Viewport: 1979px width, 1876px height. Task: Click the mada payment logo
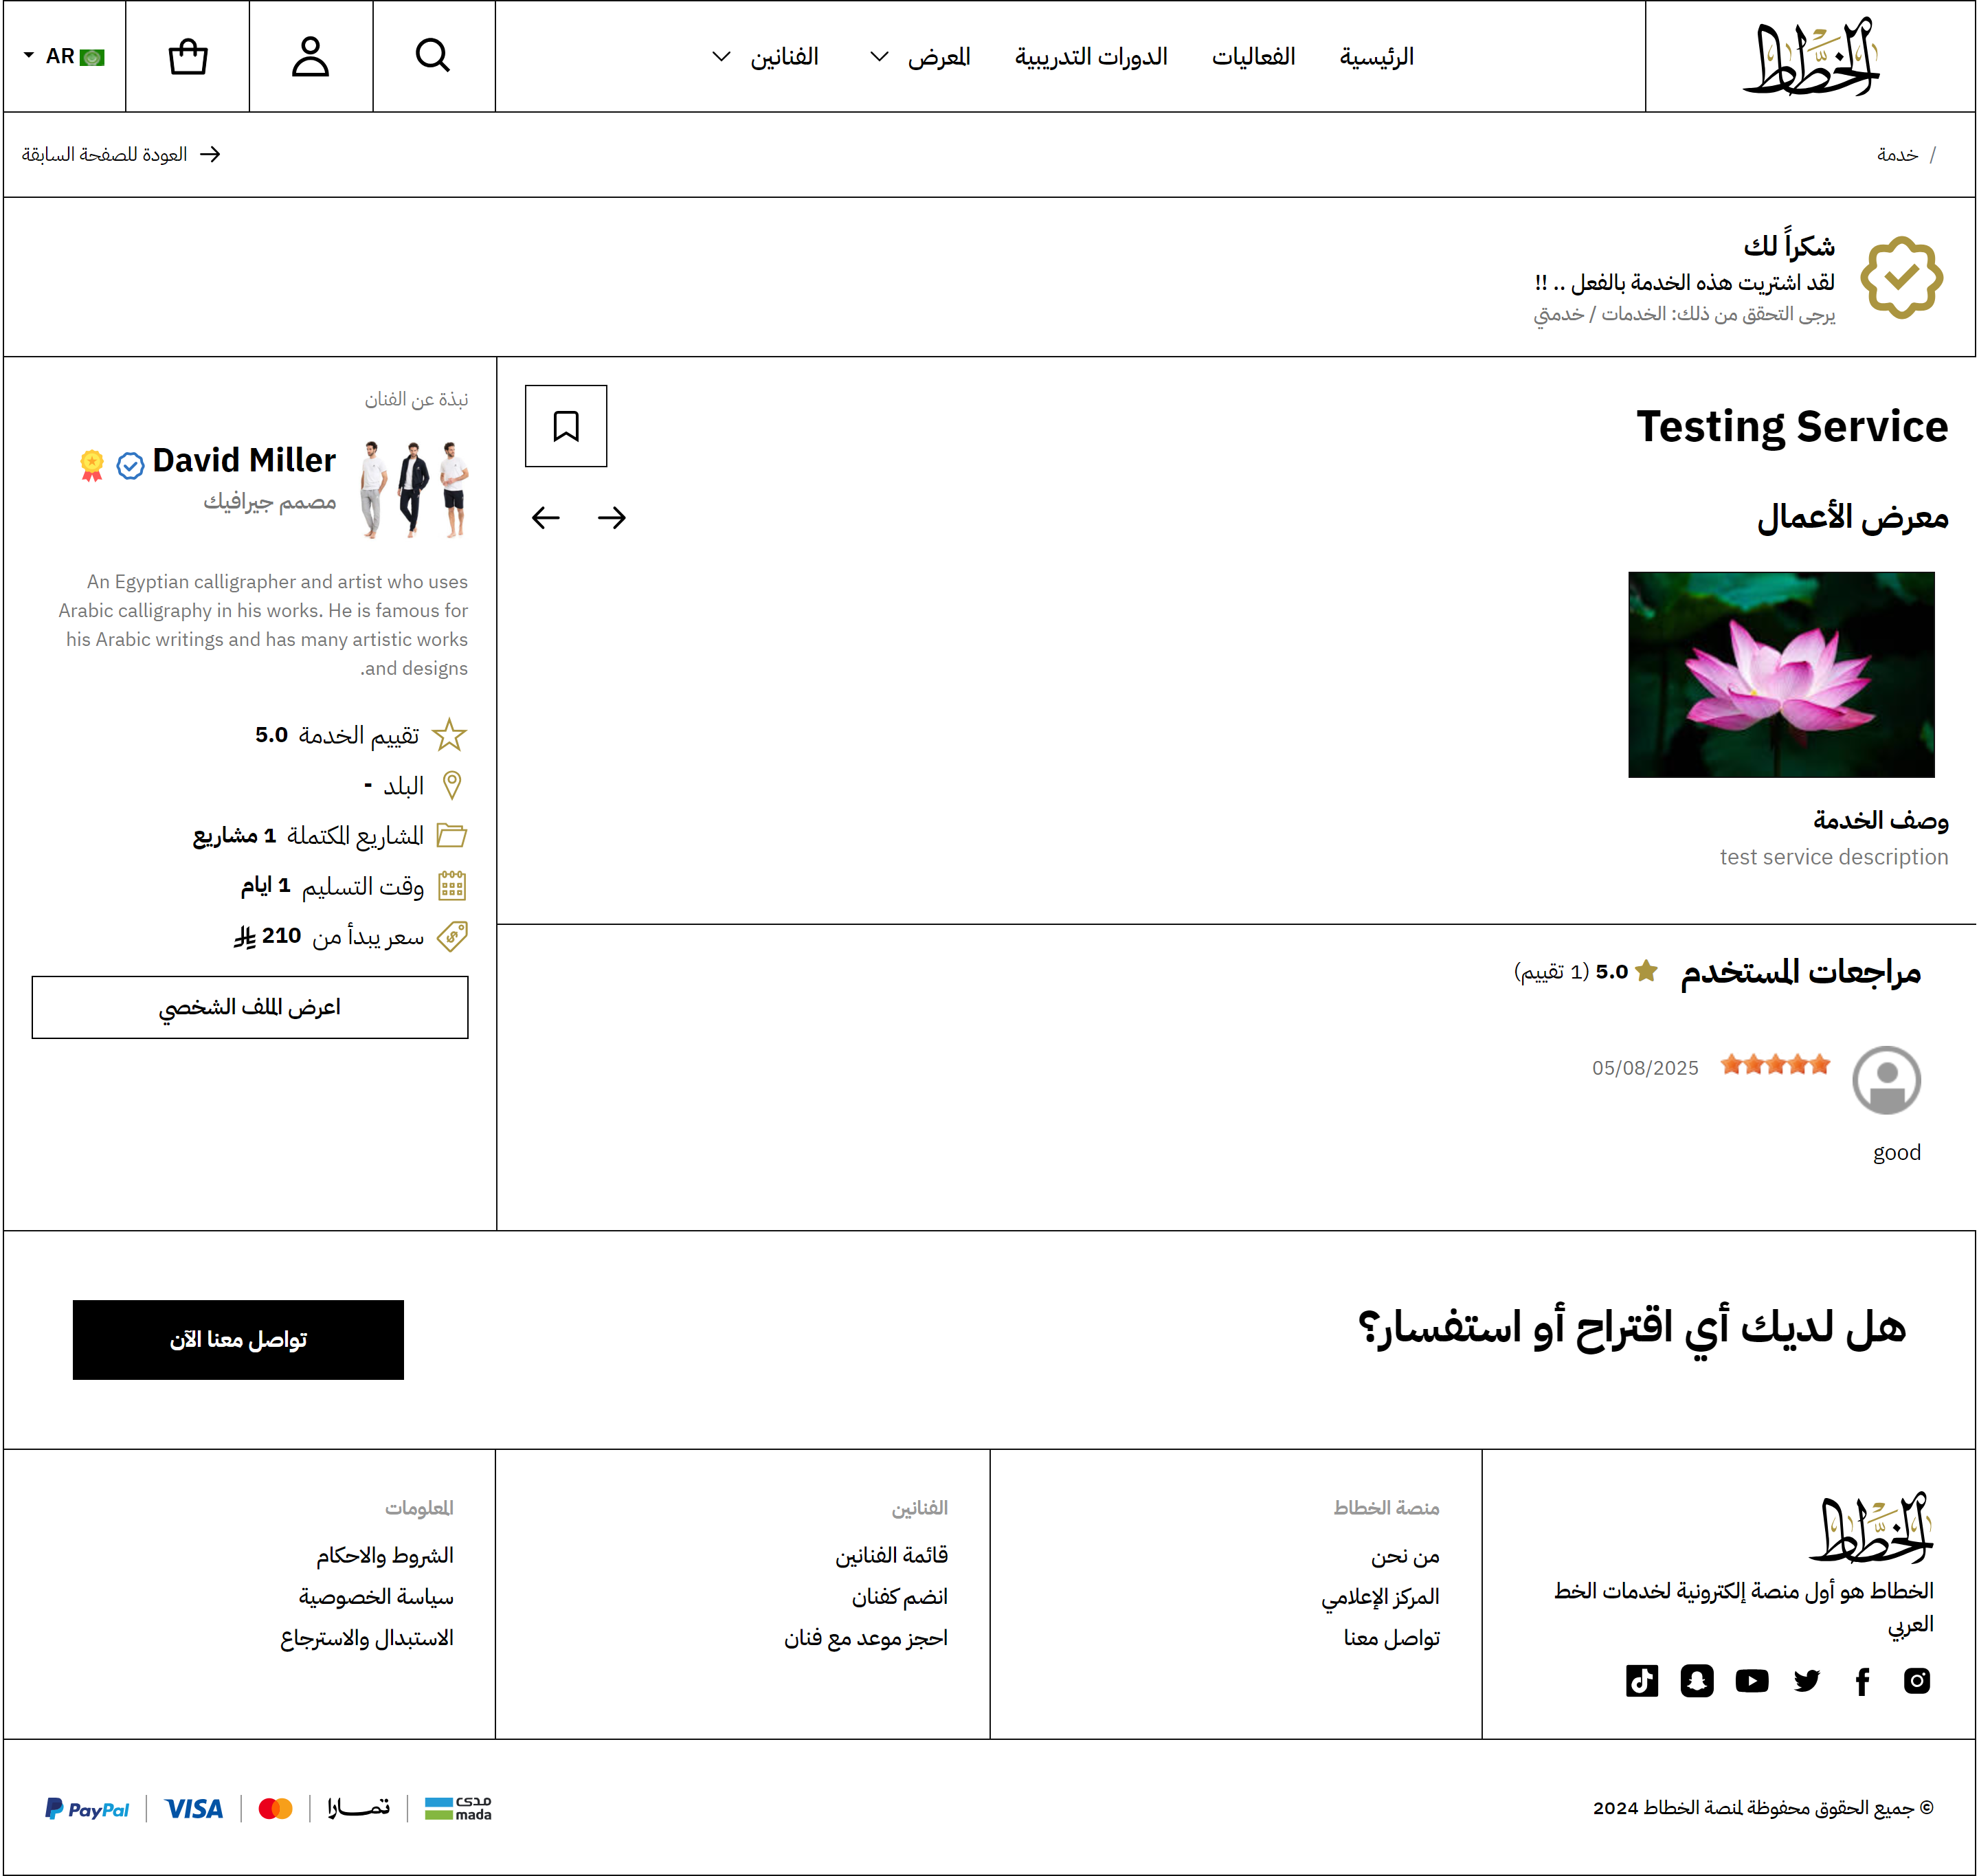coord(458,1809)
